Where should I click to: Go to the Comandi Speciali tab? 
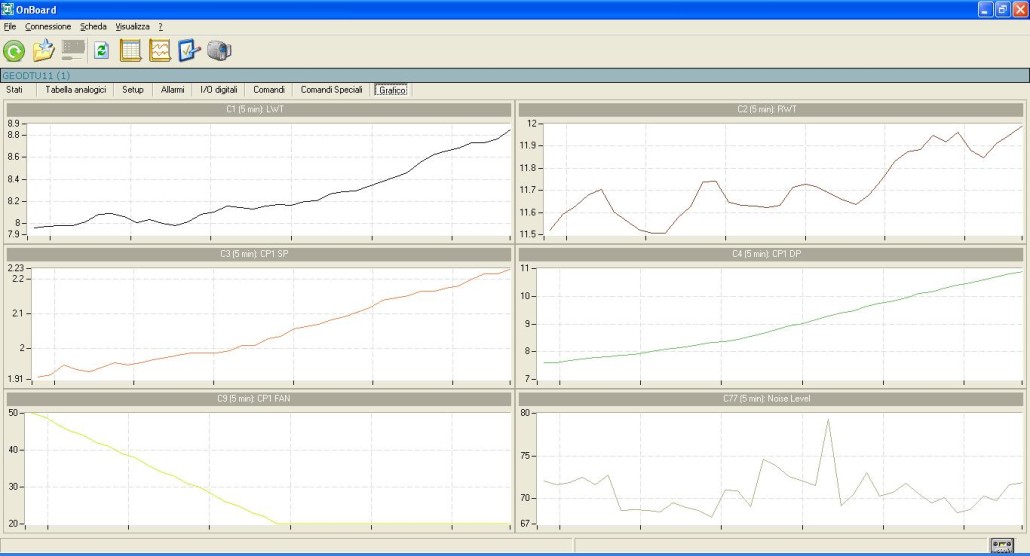[331, 90]
